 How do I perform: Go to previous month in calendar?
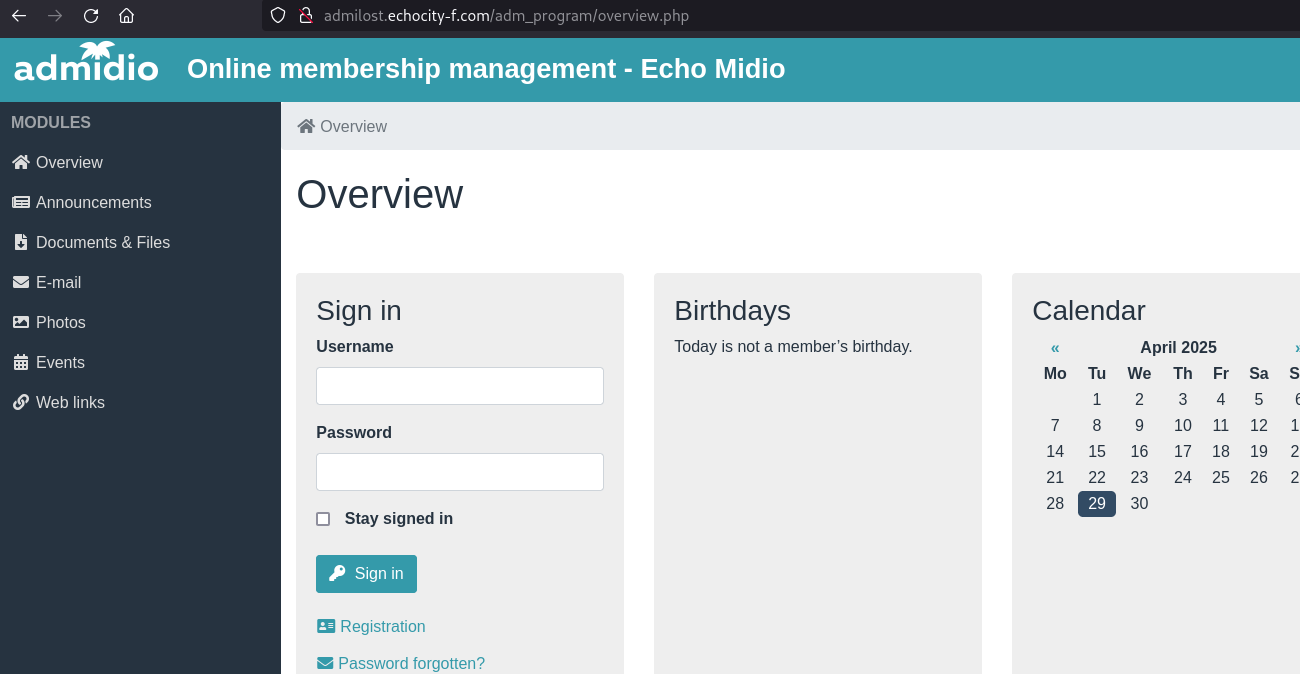pos(1055,348)
